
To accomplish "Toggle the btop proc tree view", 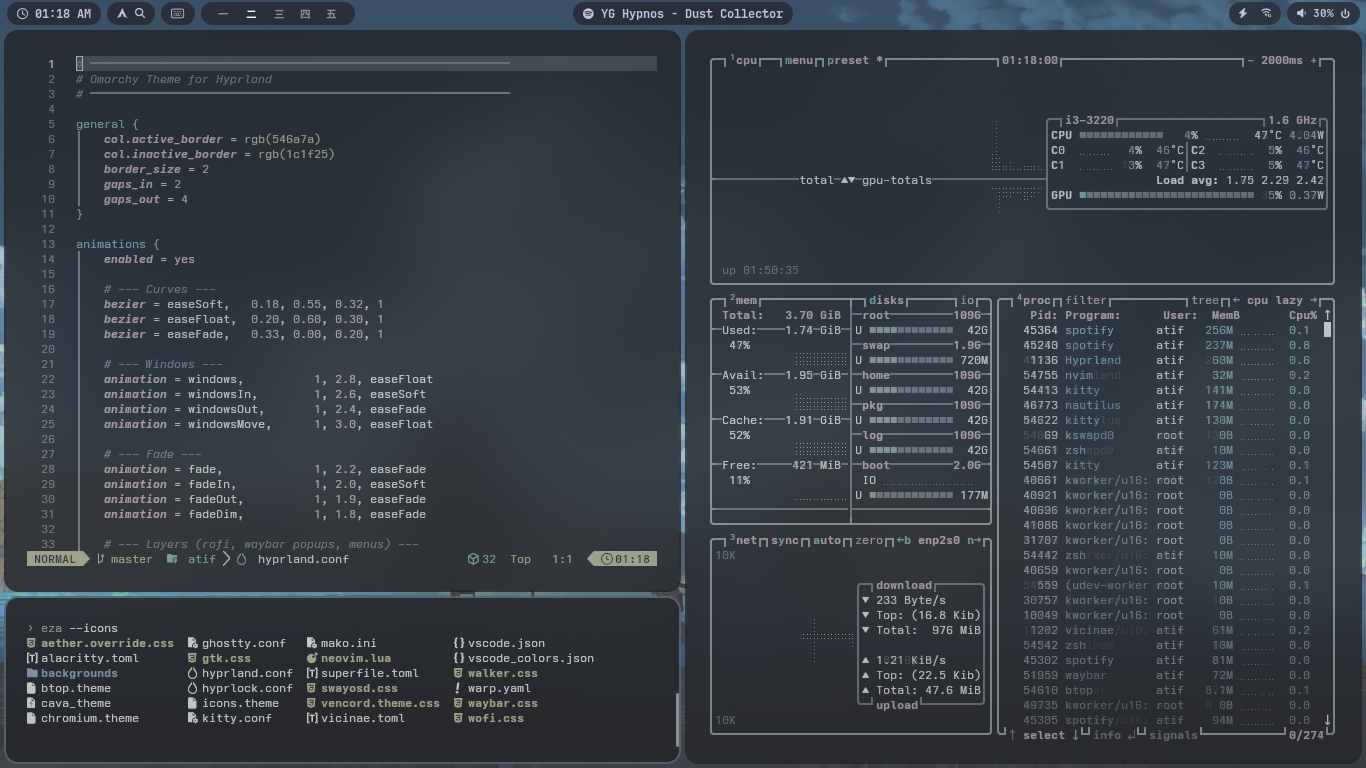I will (x=1205, y=300).
